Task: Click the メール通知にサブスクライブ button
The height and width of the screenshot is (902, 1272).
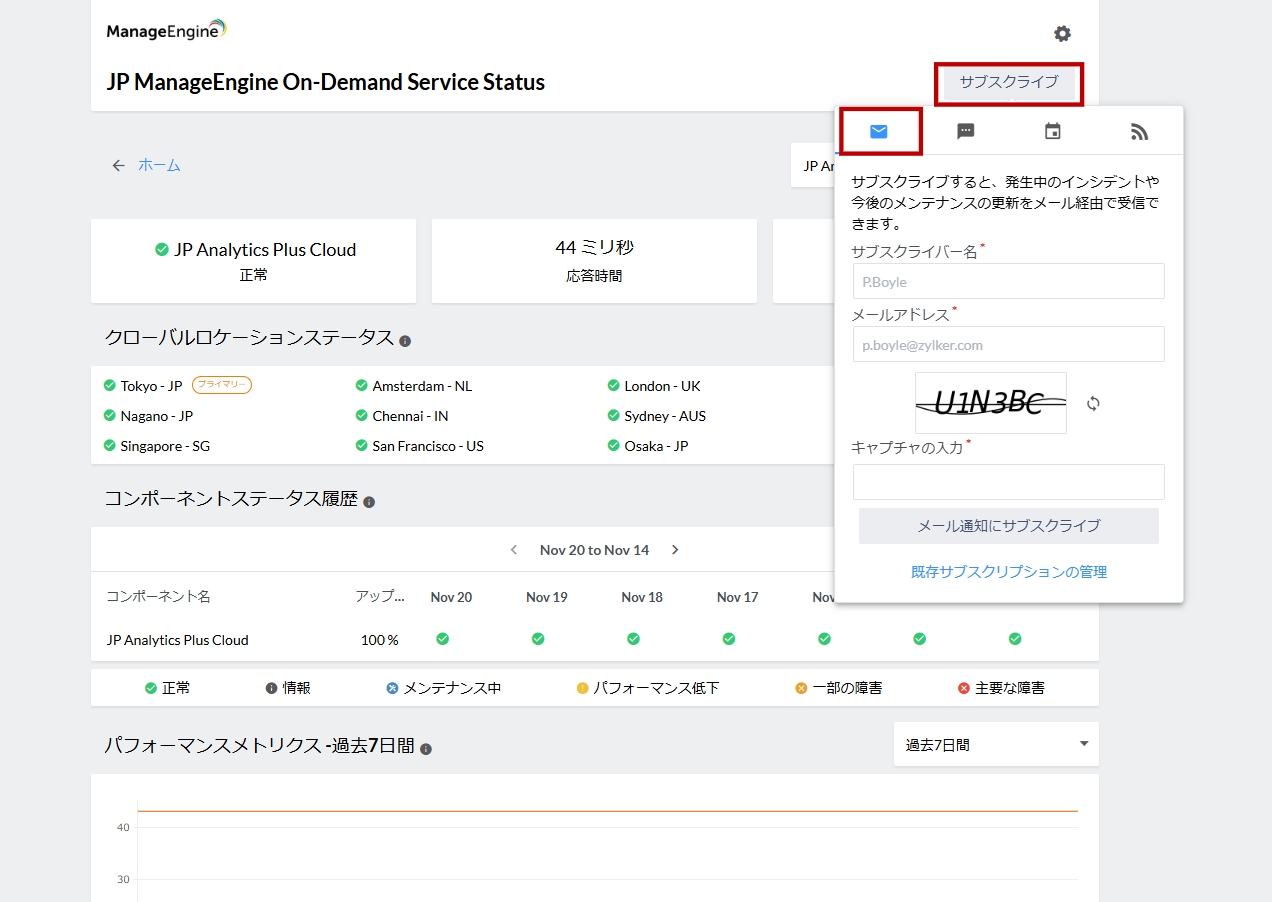Action: (x=1008, y=526)
